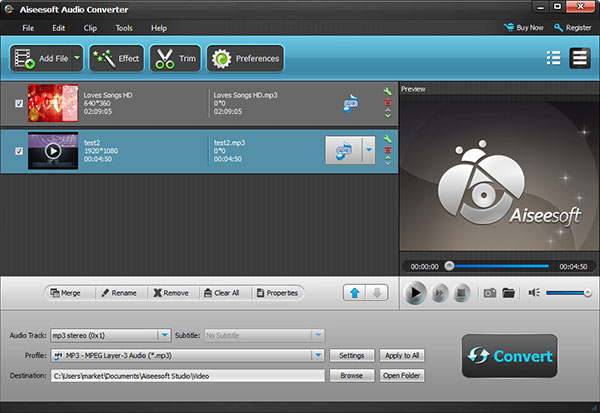The image size is (600, 413).
Task: Open the File menu
Action: coord(28,28)
